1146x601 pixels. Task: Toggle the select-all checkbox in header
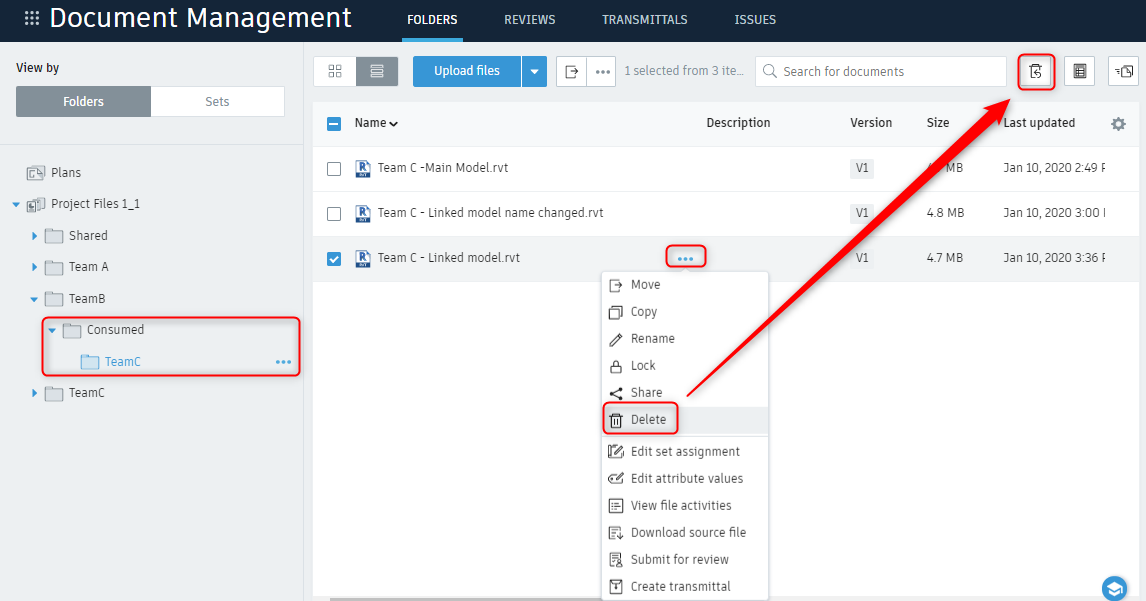[x=333, y=123]
